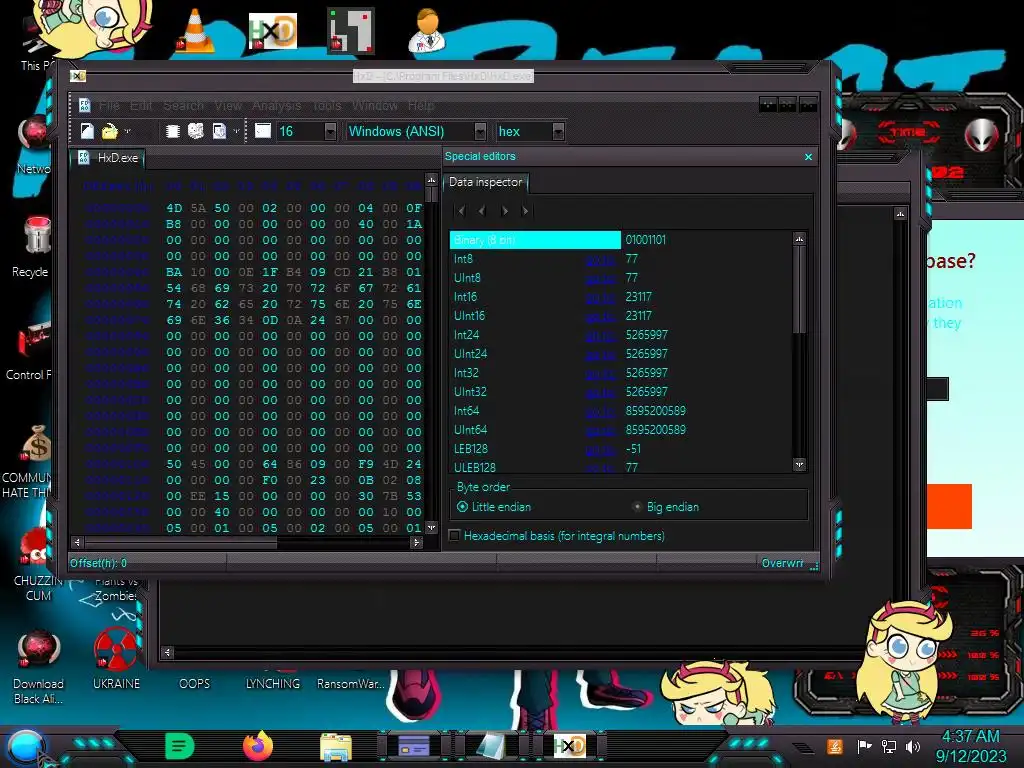This screenshot has height=768, width=1024.
Task: Select Little endian byte order
Action: [494, 507]
